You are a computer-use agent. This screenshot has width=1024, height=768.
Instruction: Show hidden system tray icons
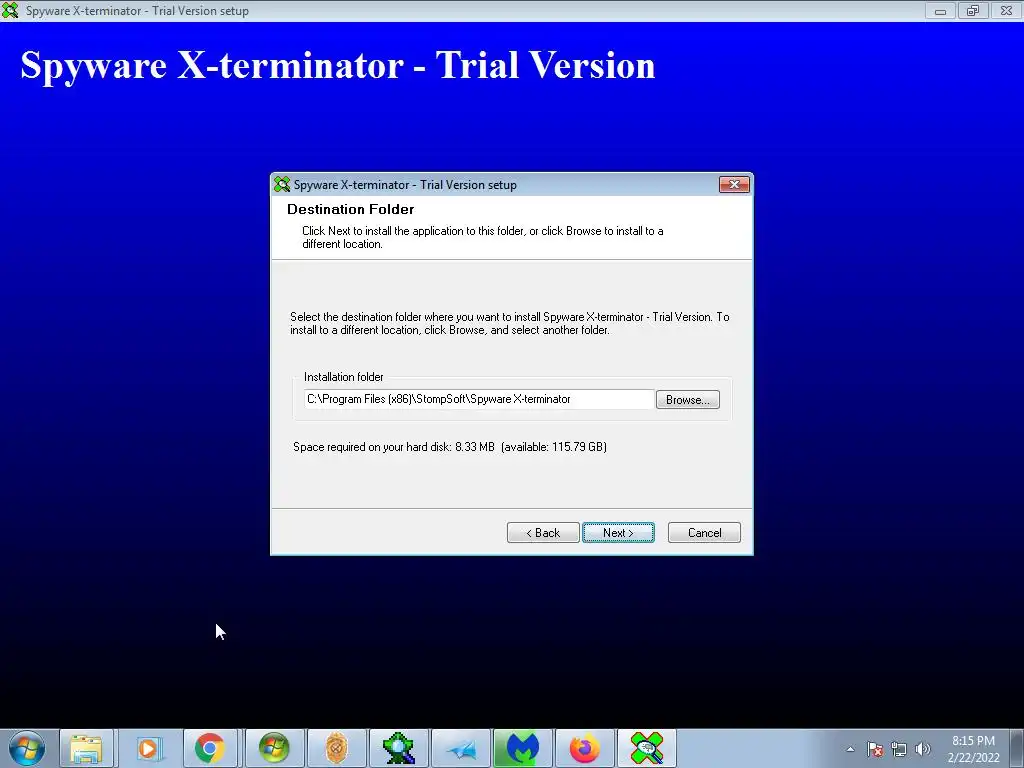850,749
